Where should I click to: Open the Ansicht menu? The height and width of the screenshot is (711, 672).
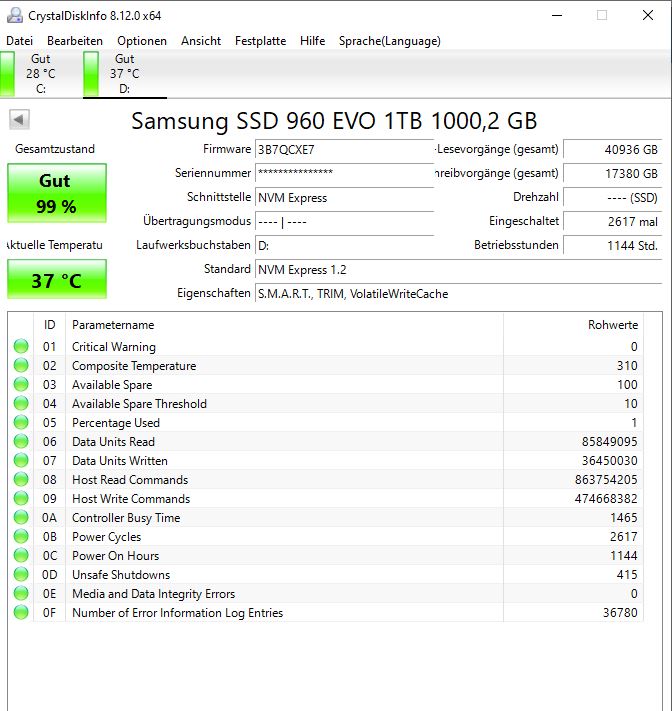(x=201, y=41)
